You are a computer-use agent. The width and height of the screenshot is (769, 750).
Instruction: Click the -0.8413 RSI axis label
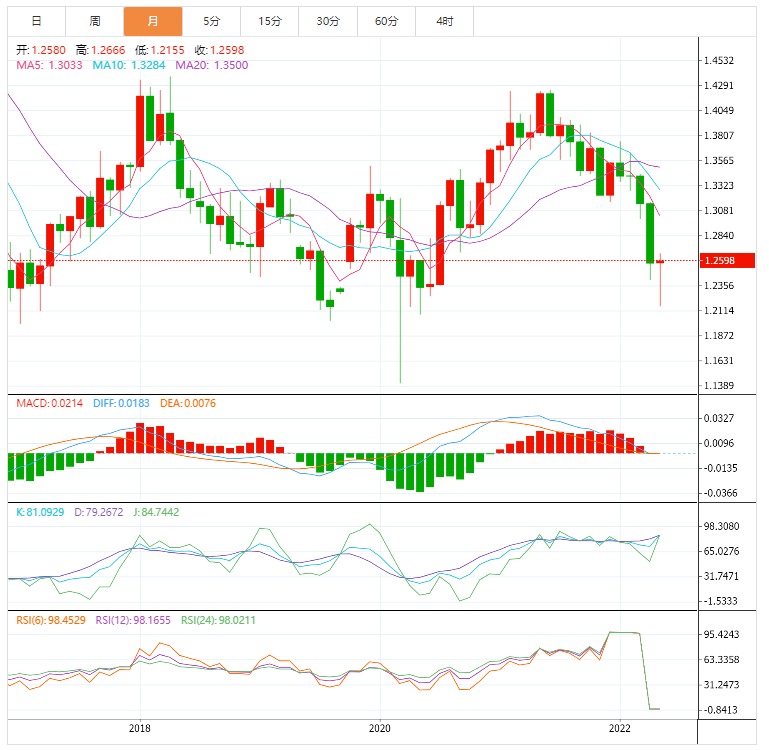(x=720, y=710)
